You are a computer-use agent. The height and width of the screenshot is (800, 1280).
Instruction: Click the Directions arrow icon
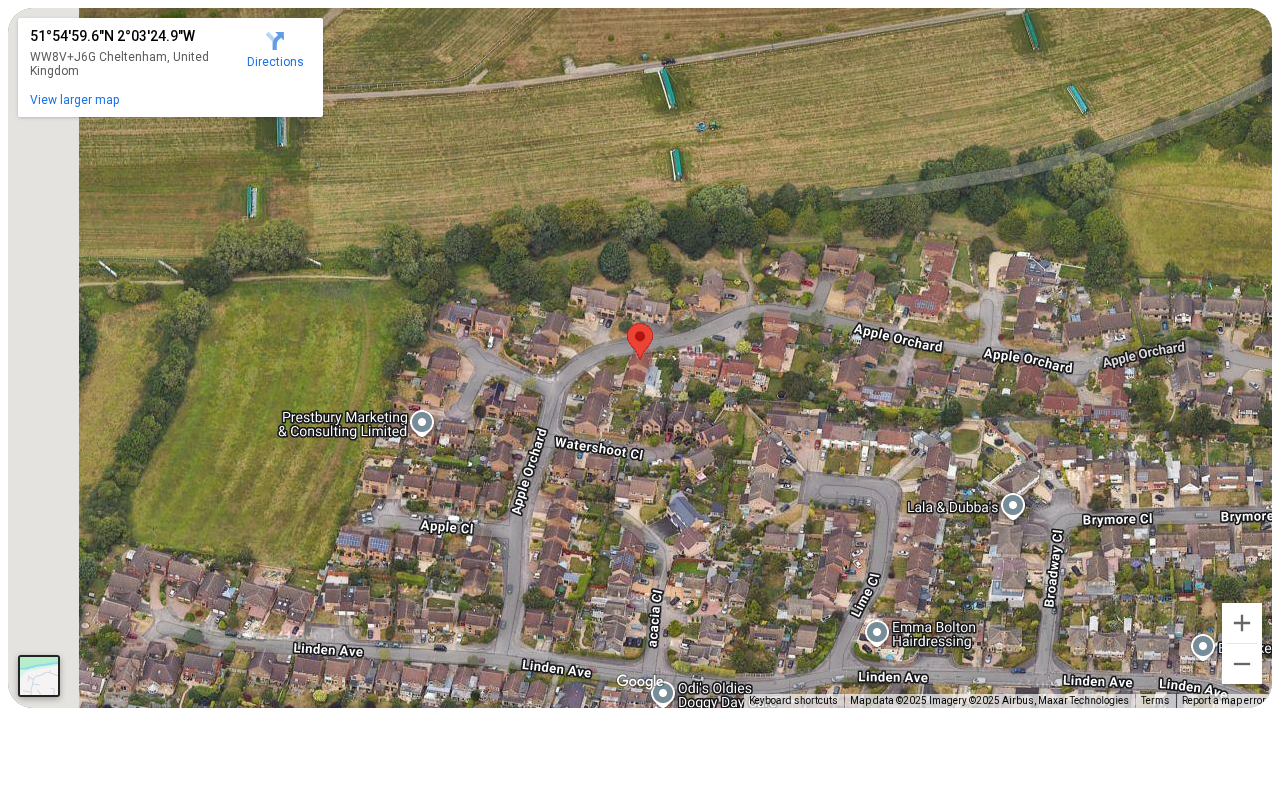pos(275,41)
